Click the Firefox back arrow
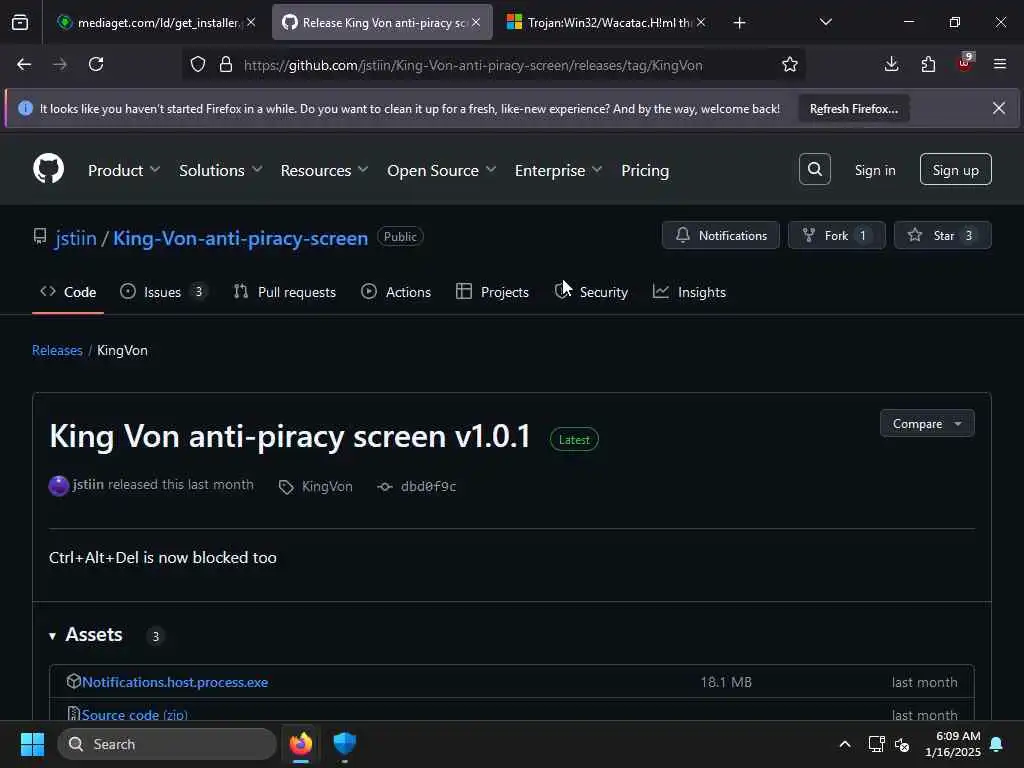The width and height of the screenshot is (1024, 768). 24,65
